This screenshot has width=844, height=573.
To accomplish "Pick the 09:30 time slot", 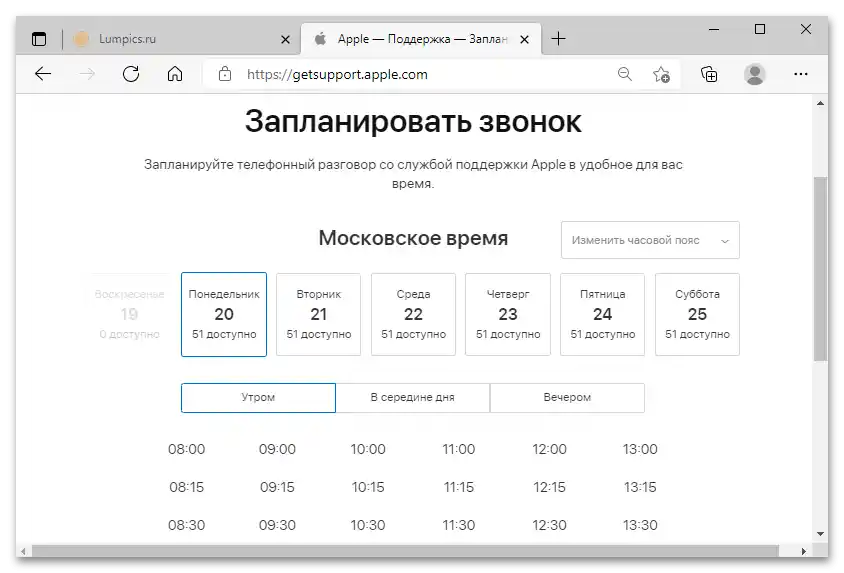I will (277, 525).
